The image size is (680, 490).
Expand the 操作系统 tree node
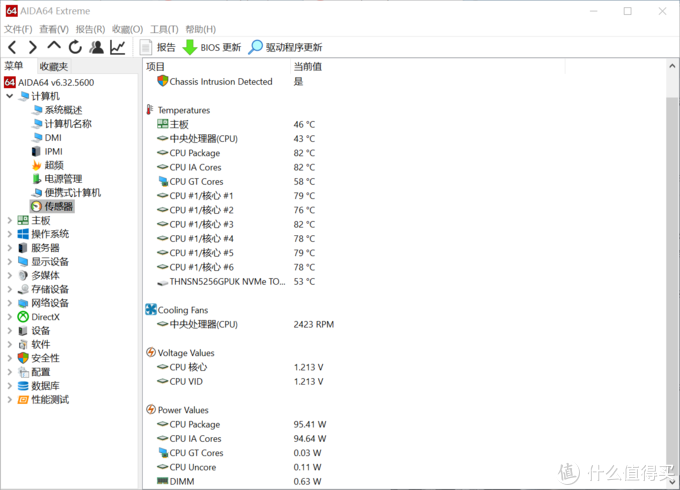(x=10, y=234)
